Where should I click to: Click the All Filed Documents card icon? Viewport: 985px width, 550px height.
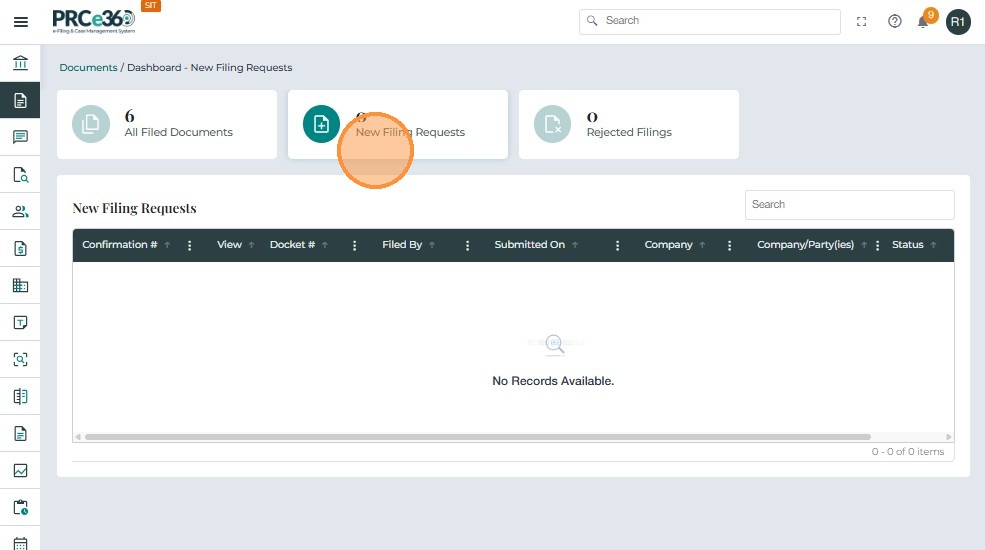90,124
